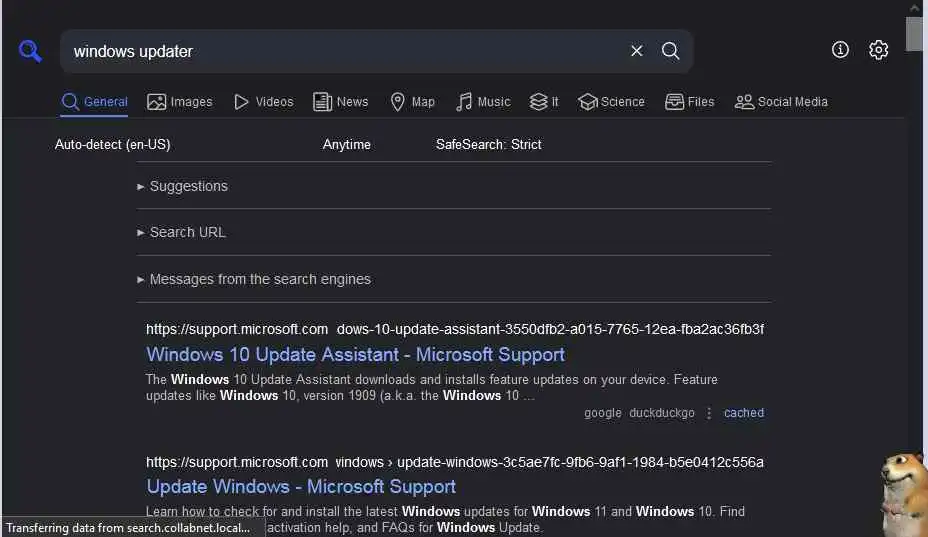
Task: Open preferences via the gear icon
Action: coord(878,50)
